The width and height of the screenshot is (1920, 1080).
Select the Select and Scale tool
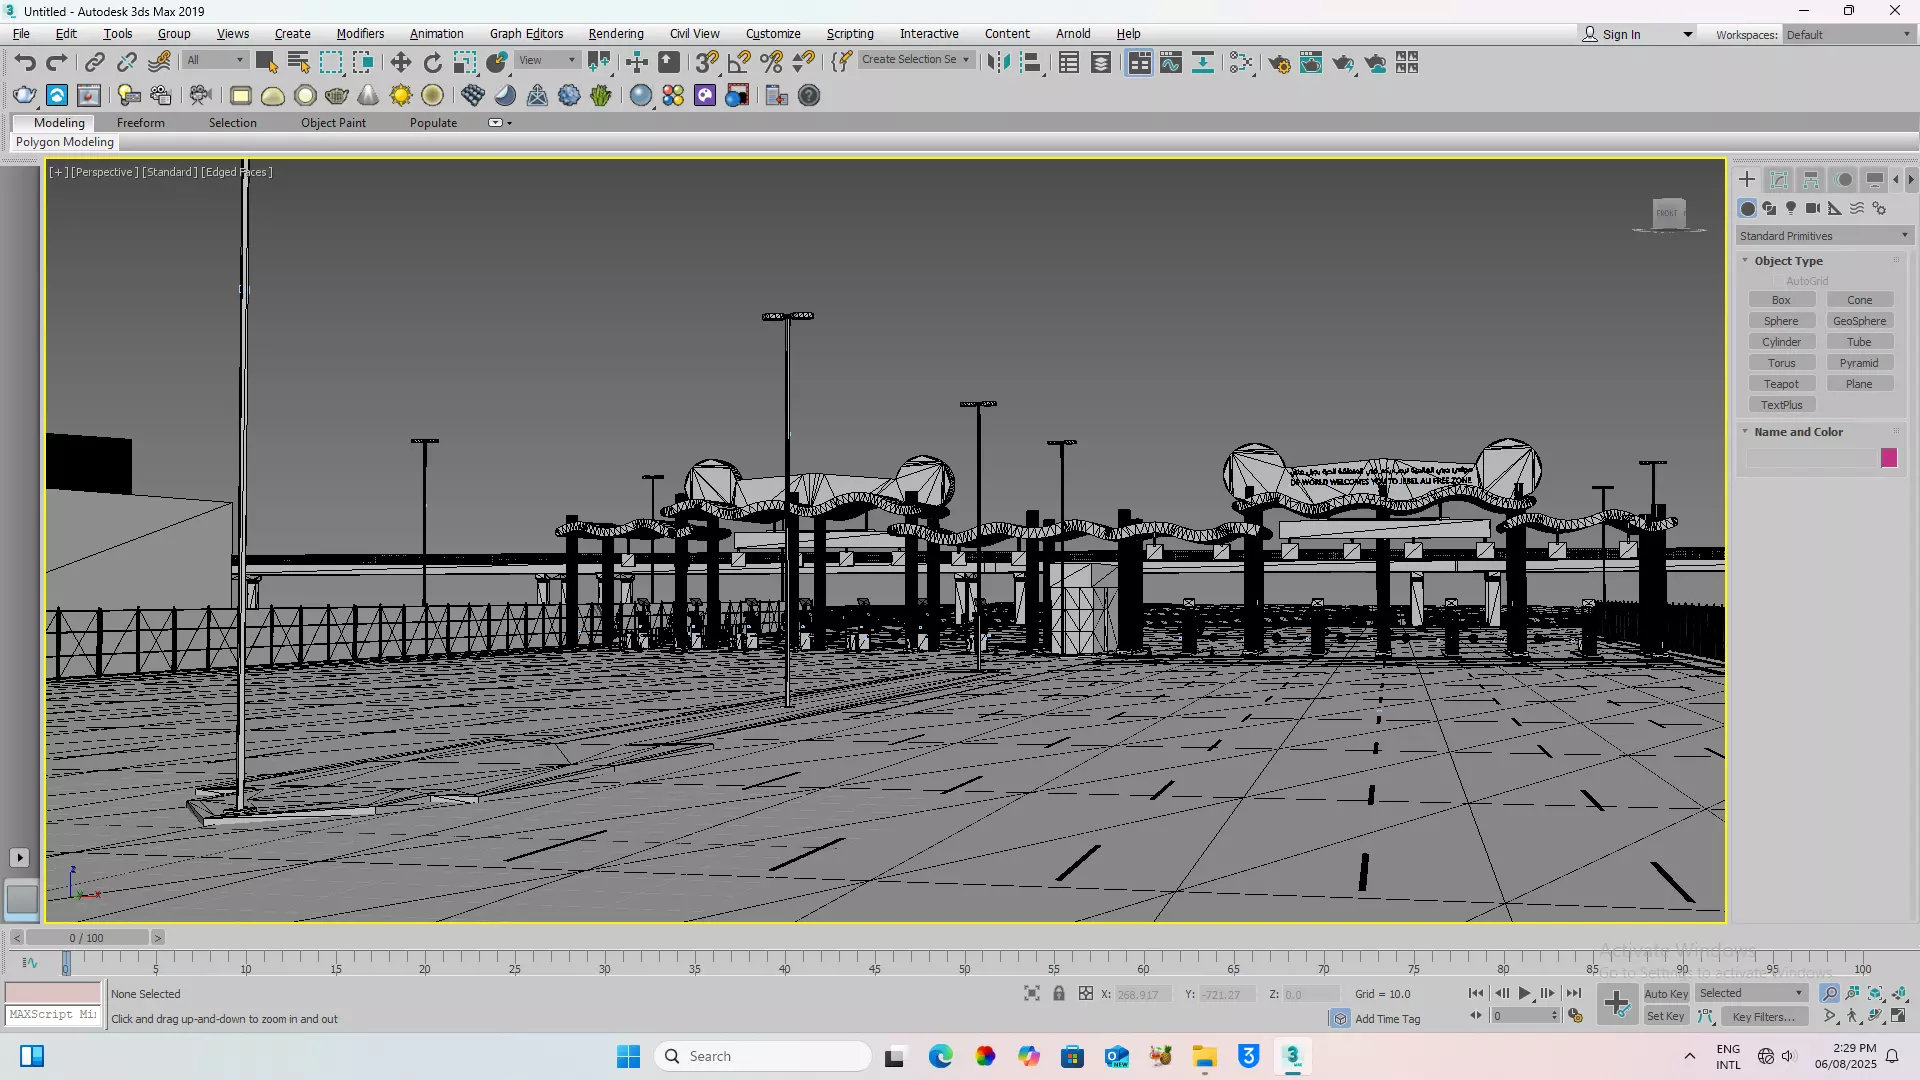(465, 63)
